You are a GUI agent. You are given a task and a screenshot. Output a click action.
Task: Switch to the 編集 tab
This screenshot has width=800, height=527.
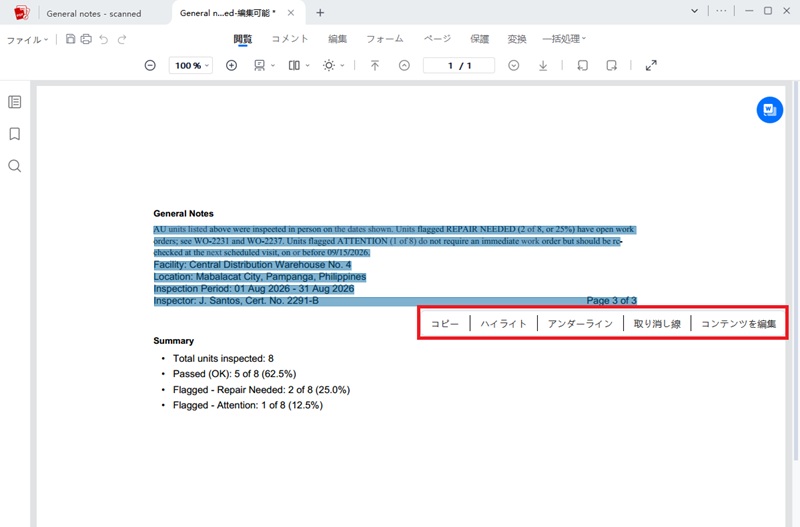(337, 39)
